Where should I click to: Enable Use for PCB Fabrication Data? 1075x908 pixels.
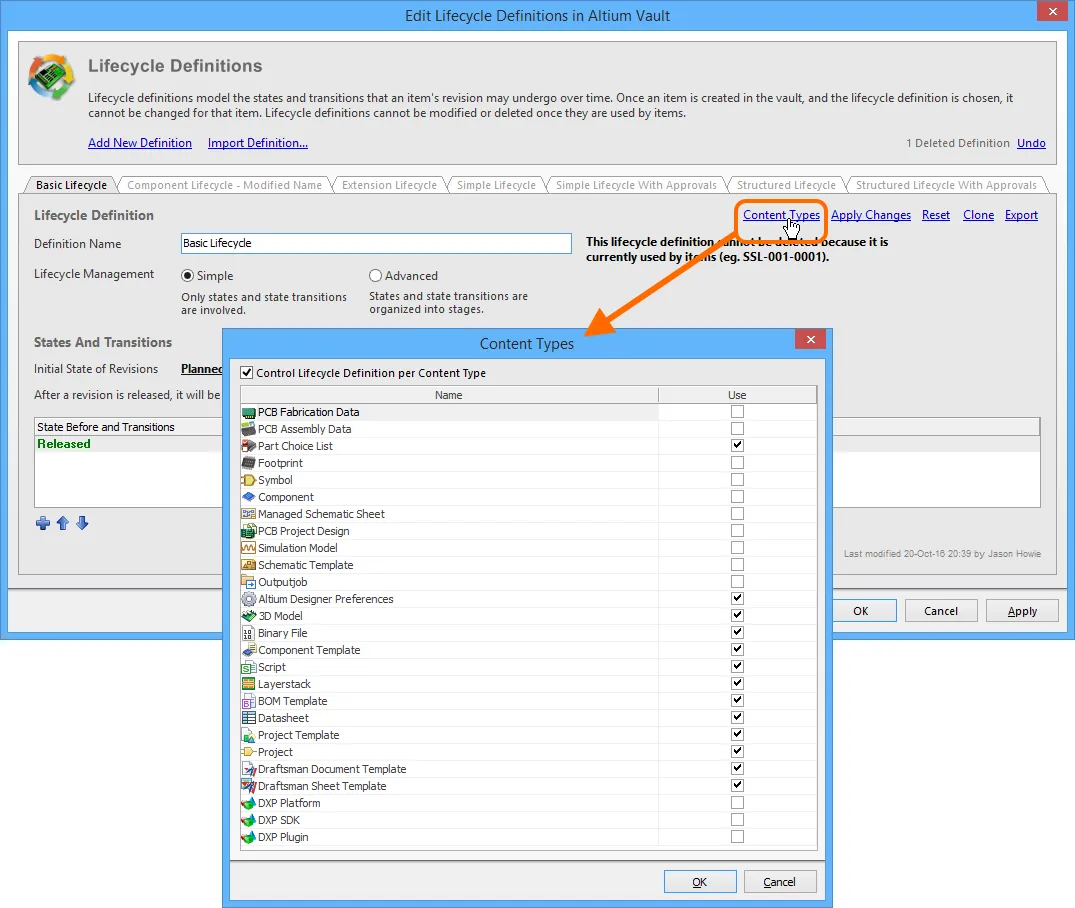click(737, 411)
